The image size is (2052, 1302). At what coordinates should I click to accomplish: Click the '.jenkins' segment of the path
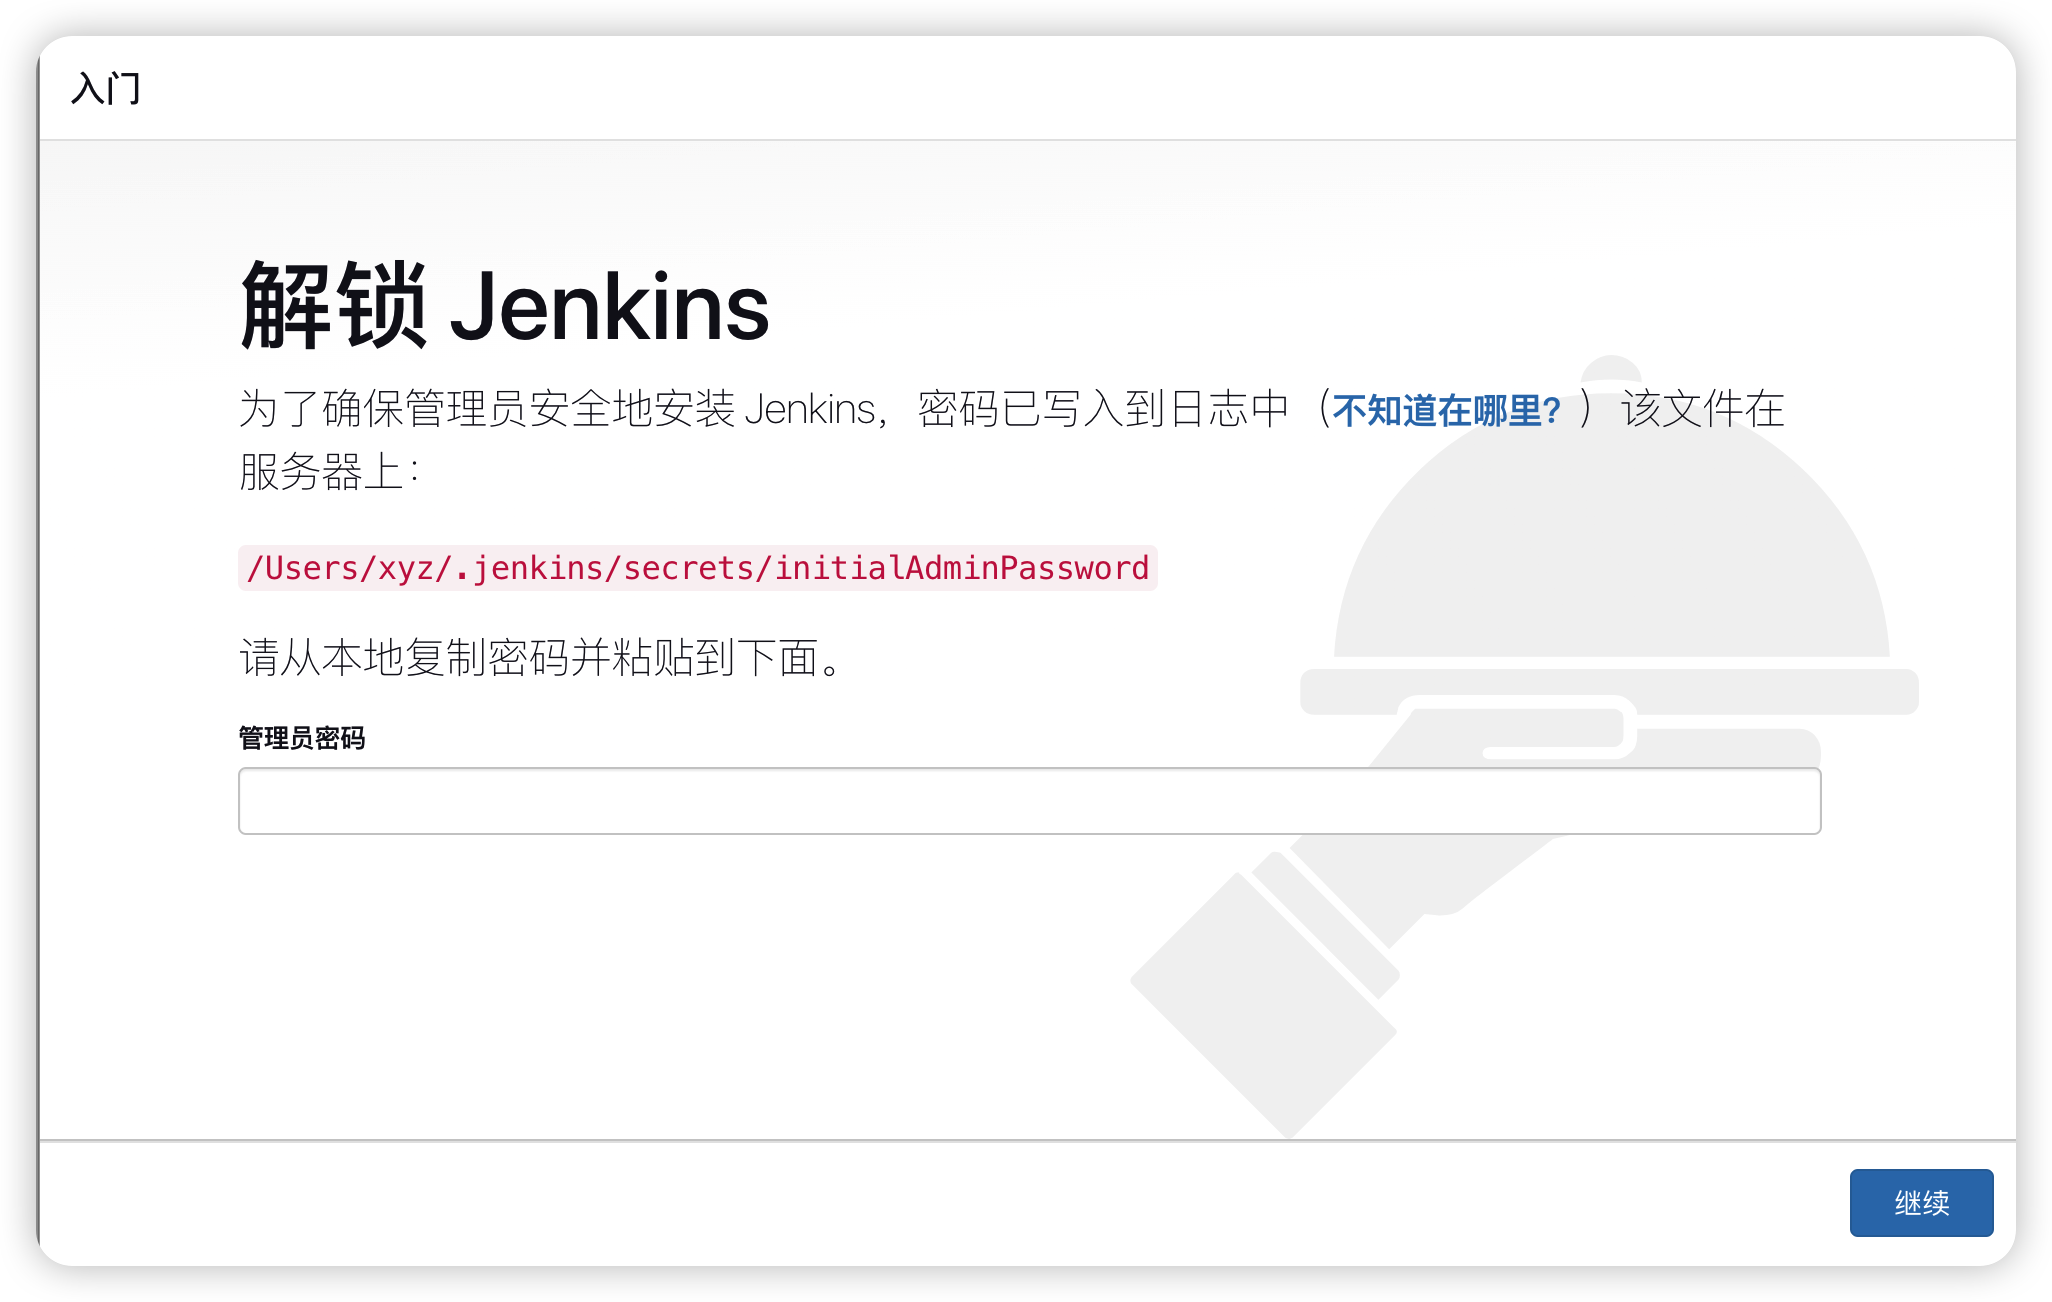(528, 568)
